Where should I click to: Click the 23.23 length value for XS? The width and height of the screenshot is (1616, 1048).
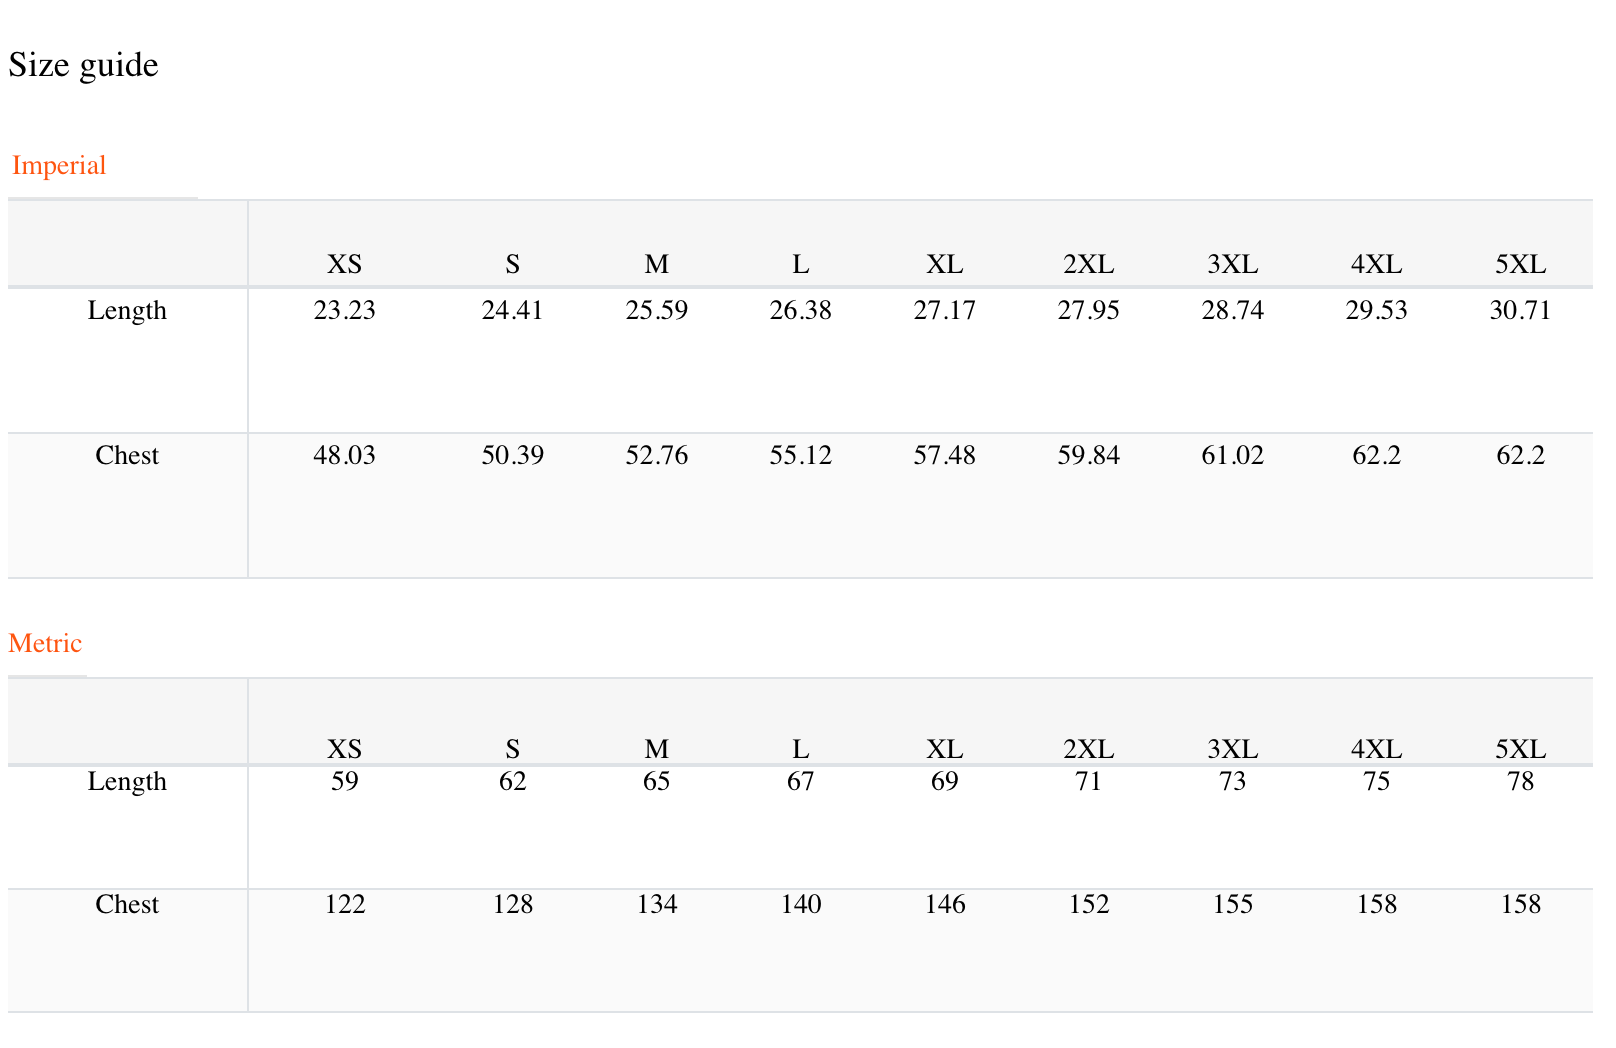click(x=345, y=311)
